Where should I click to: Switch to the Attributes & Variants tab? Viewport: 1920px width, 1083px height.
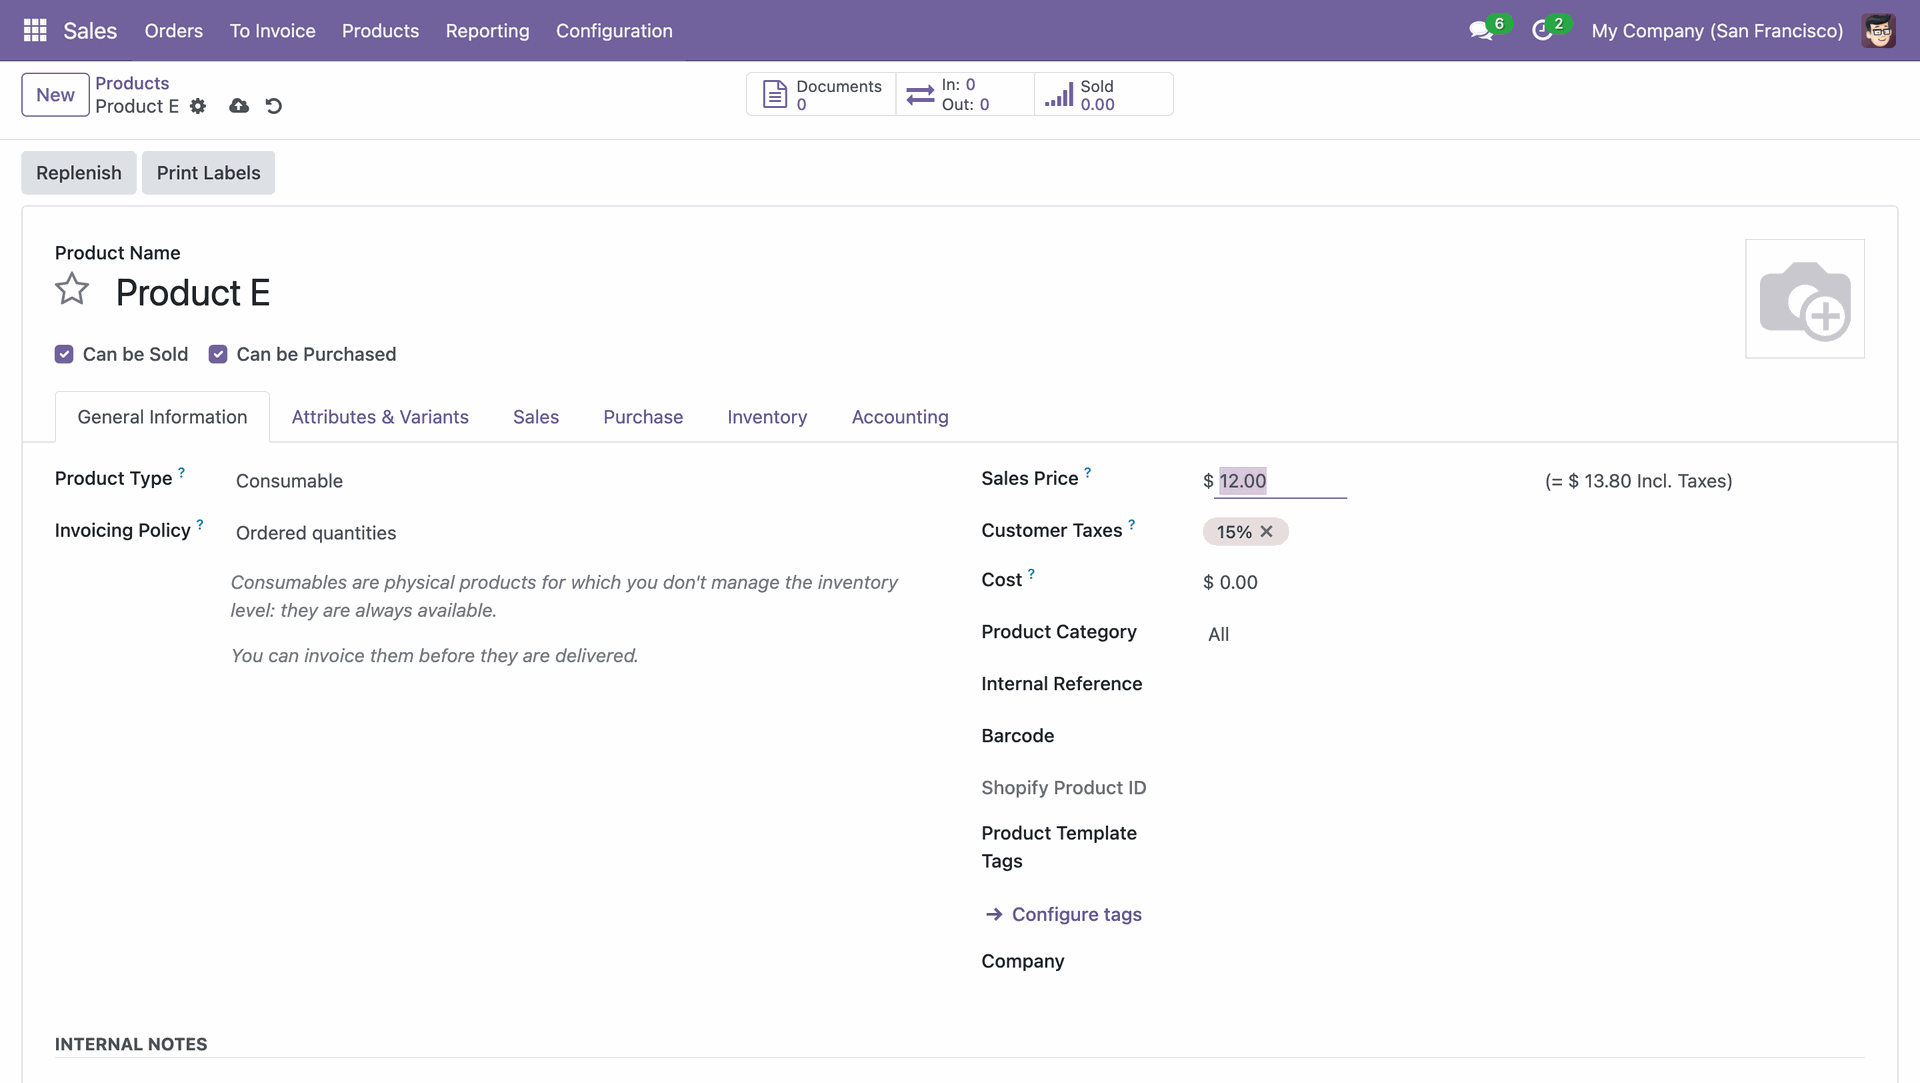[380, 417]
